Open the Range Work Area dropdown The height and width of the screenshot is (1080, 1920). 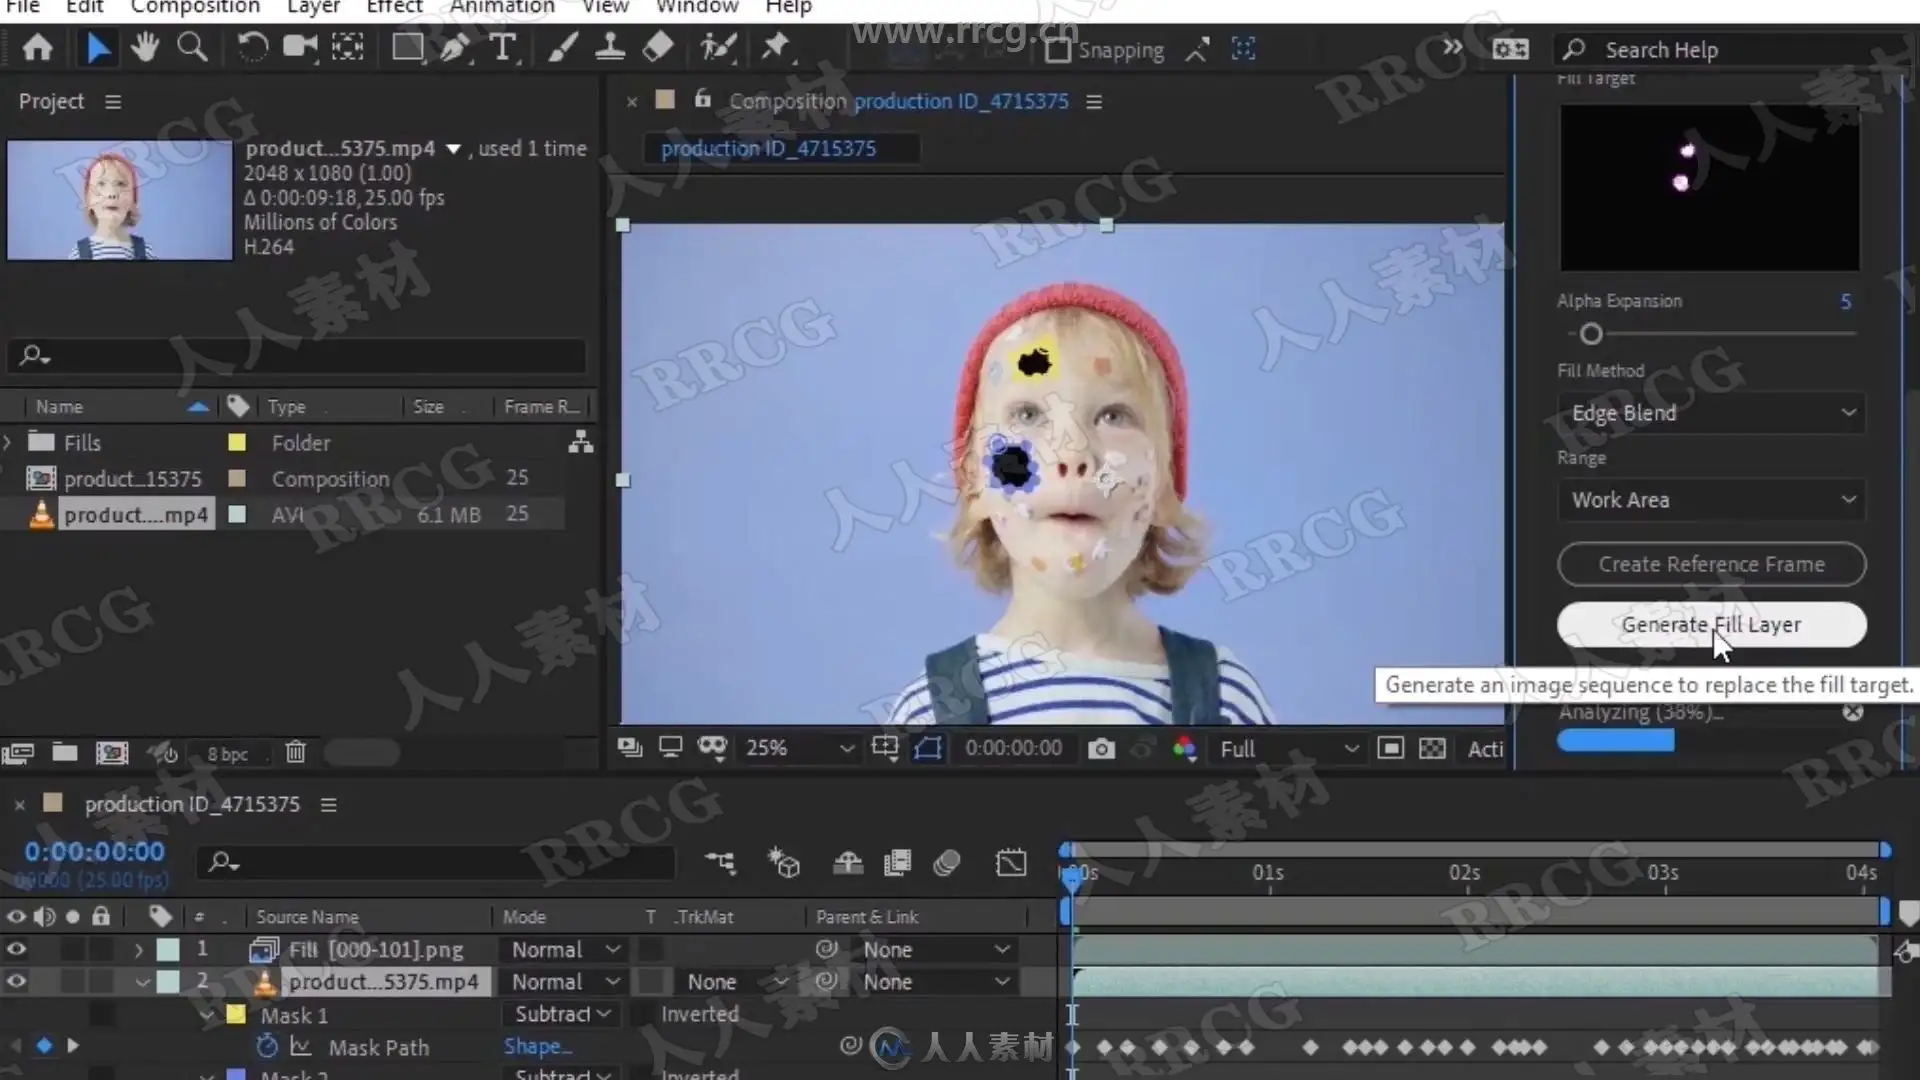click(1711, 500)
